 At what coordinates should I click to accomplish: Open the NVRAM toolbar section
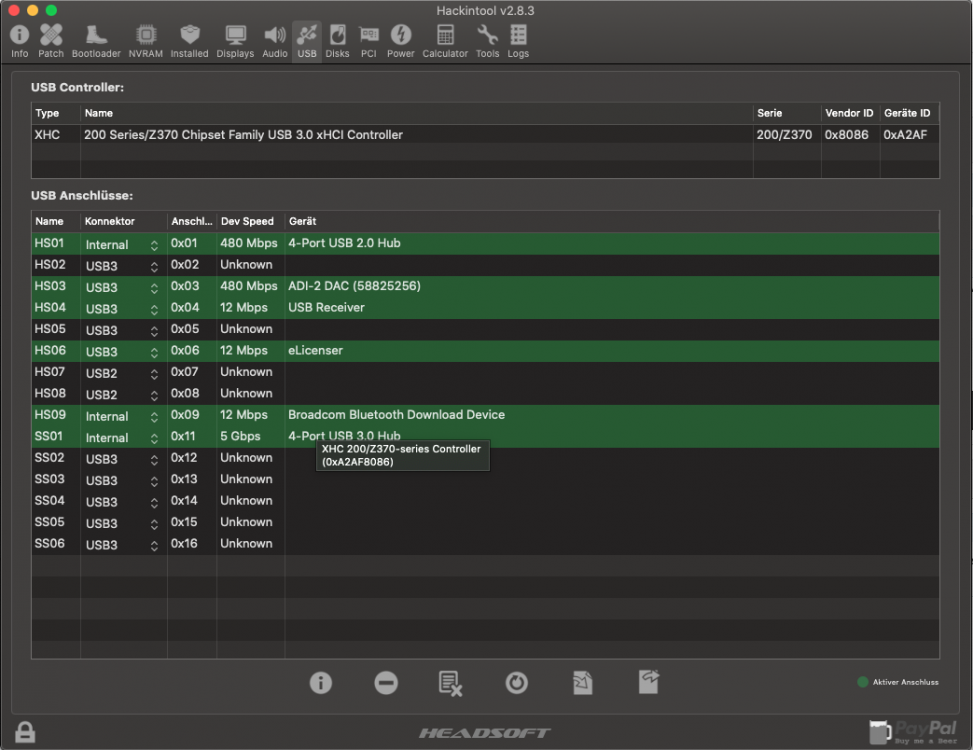[146, 41]
